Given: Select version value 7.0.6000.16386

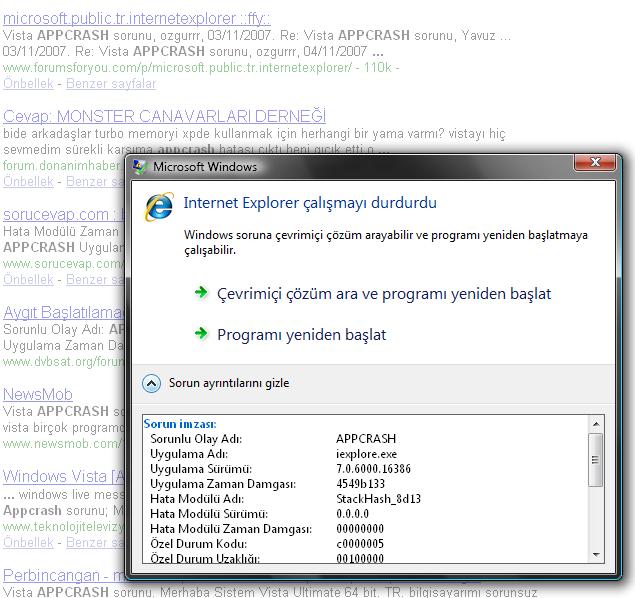Looking at the screenshot, I should point(373,469).
